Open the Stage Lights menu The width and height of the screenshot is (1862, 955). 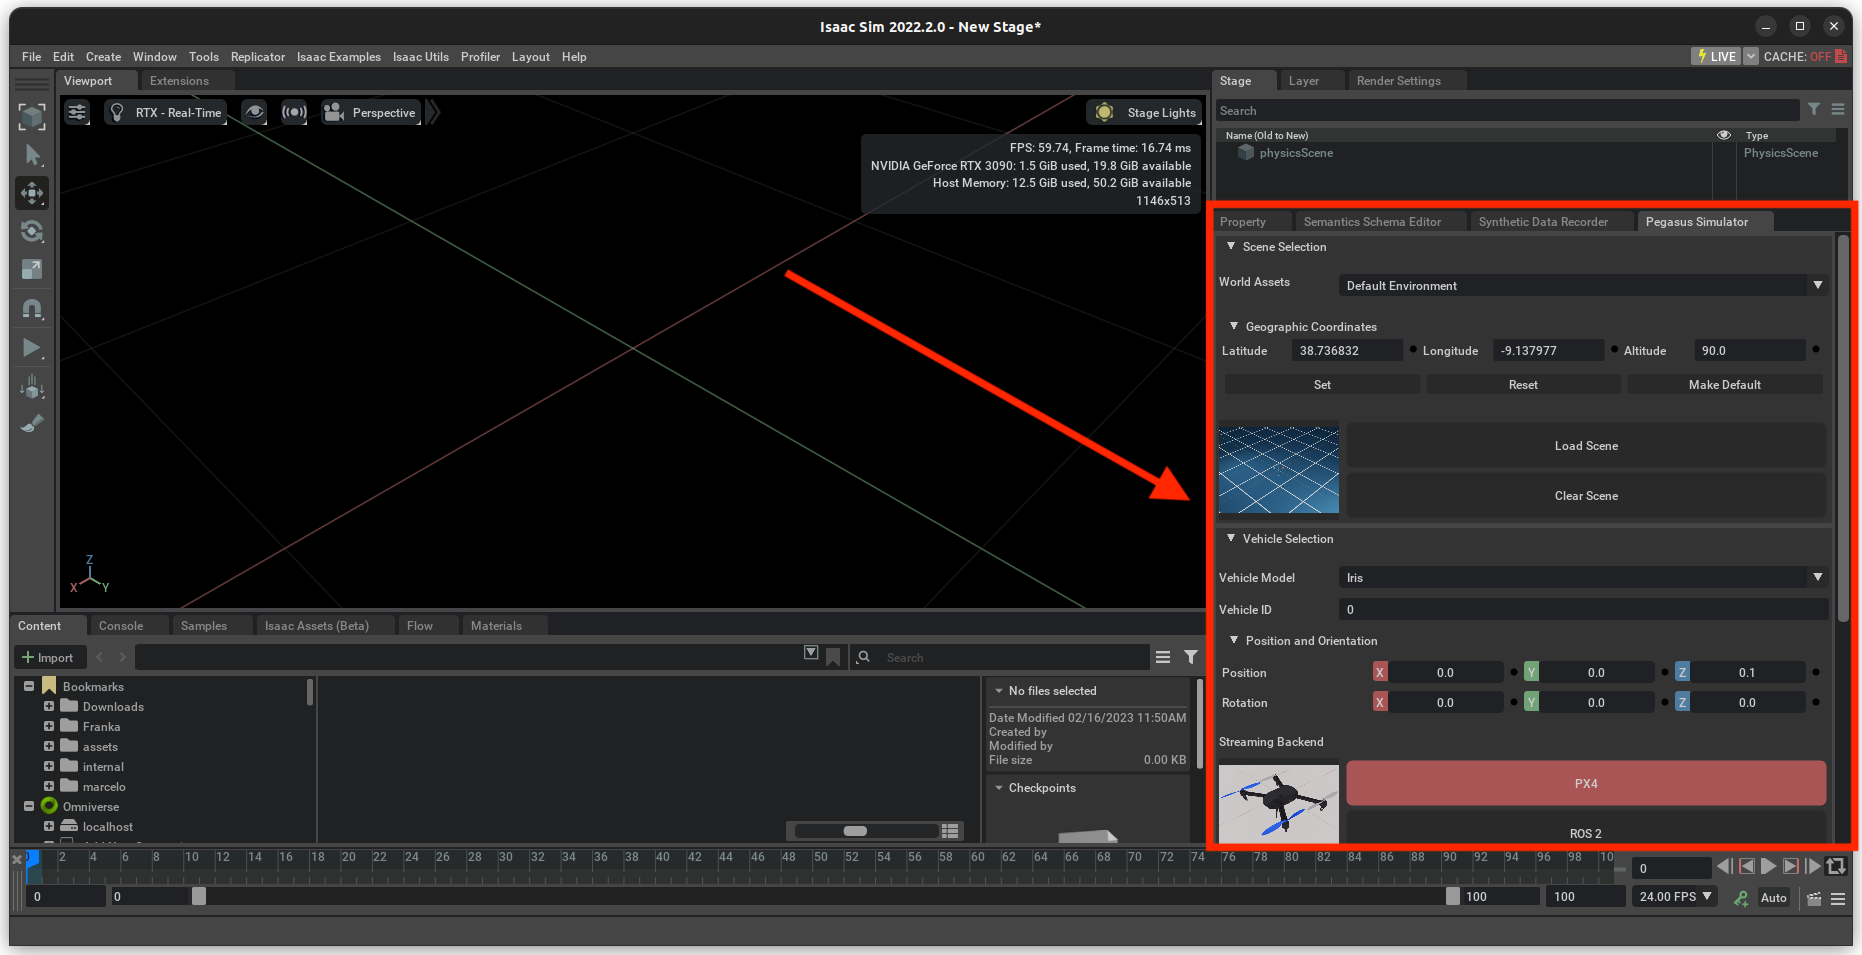click(1145, 112)
